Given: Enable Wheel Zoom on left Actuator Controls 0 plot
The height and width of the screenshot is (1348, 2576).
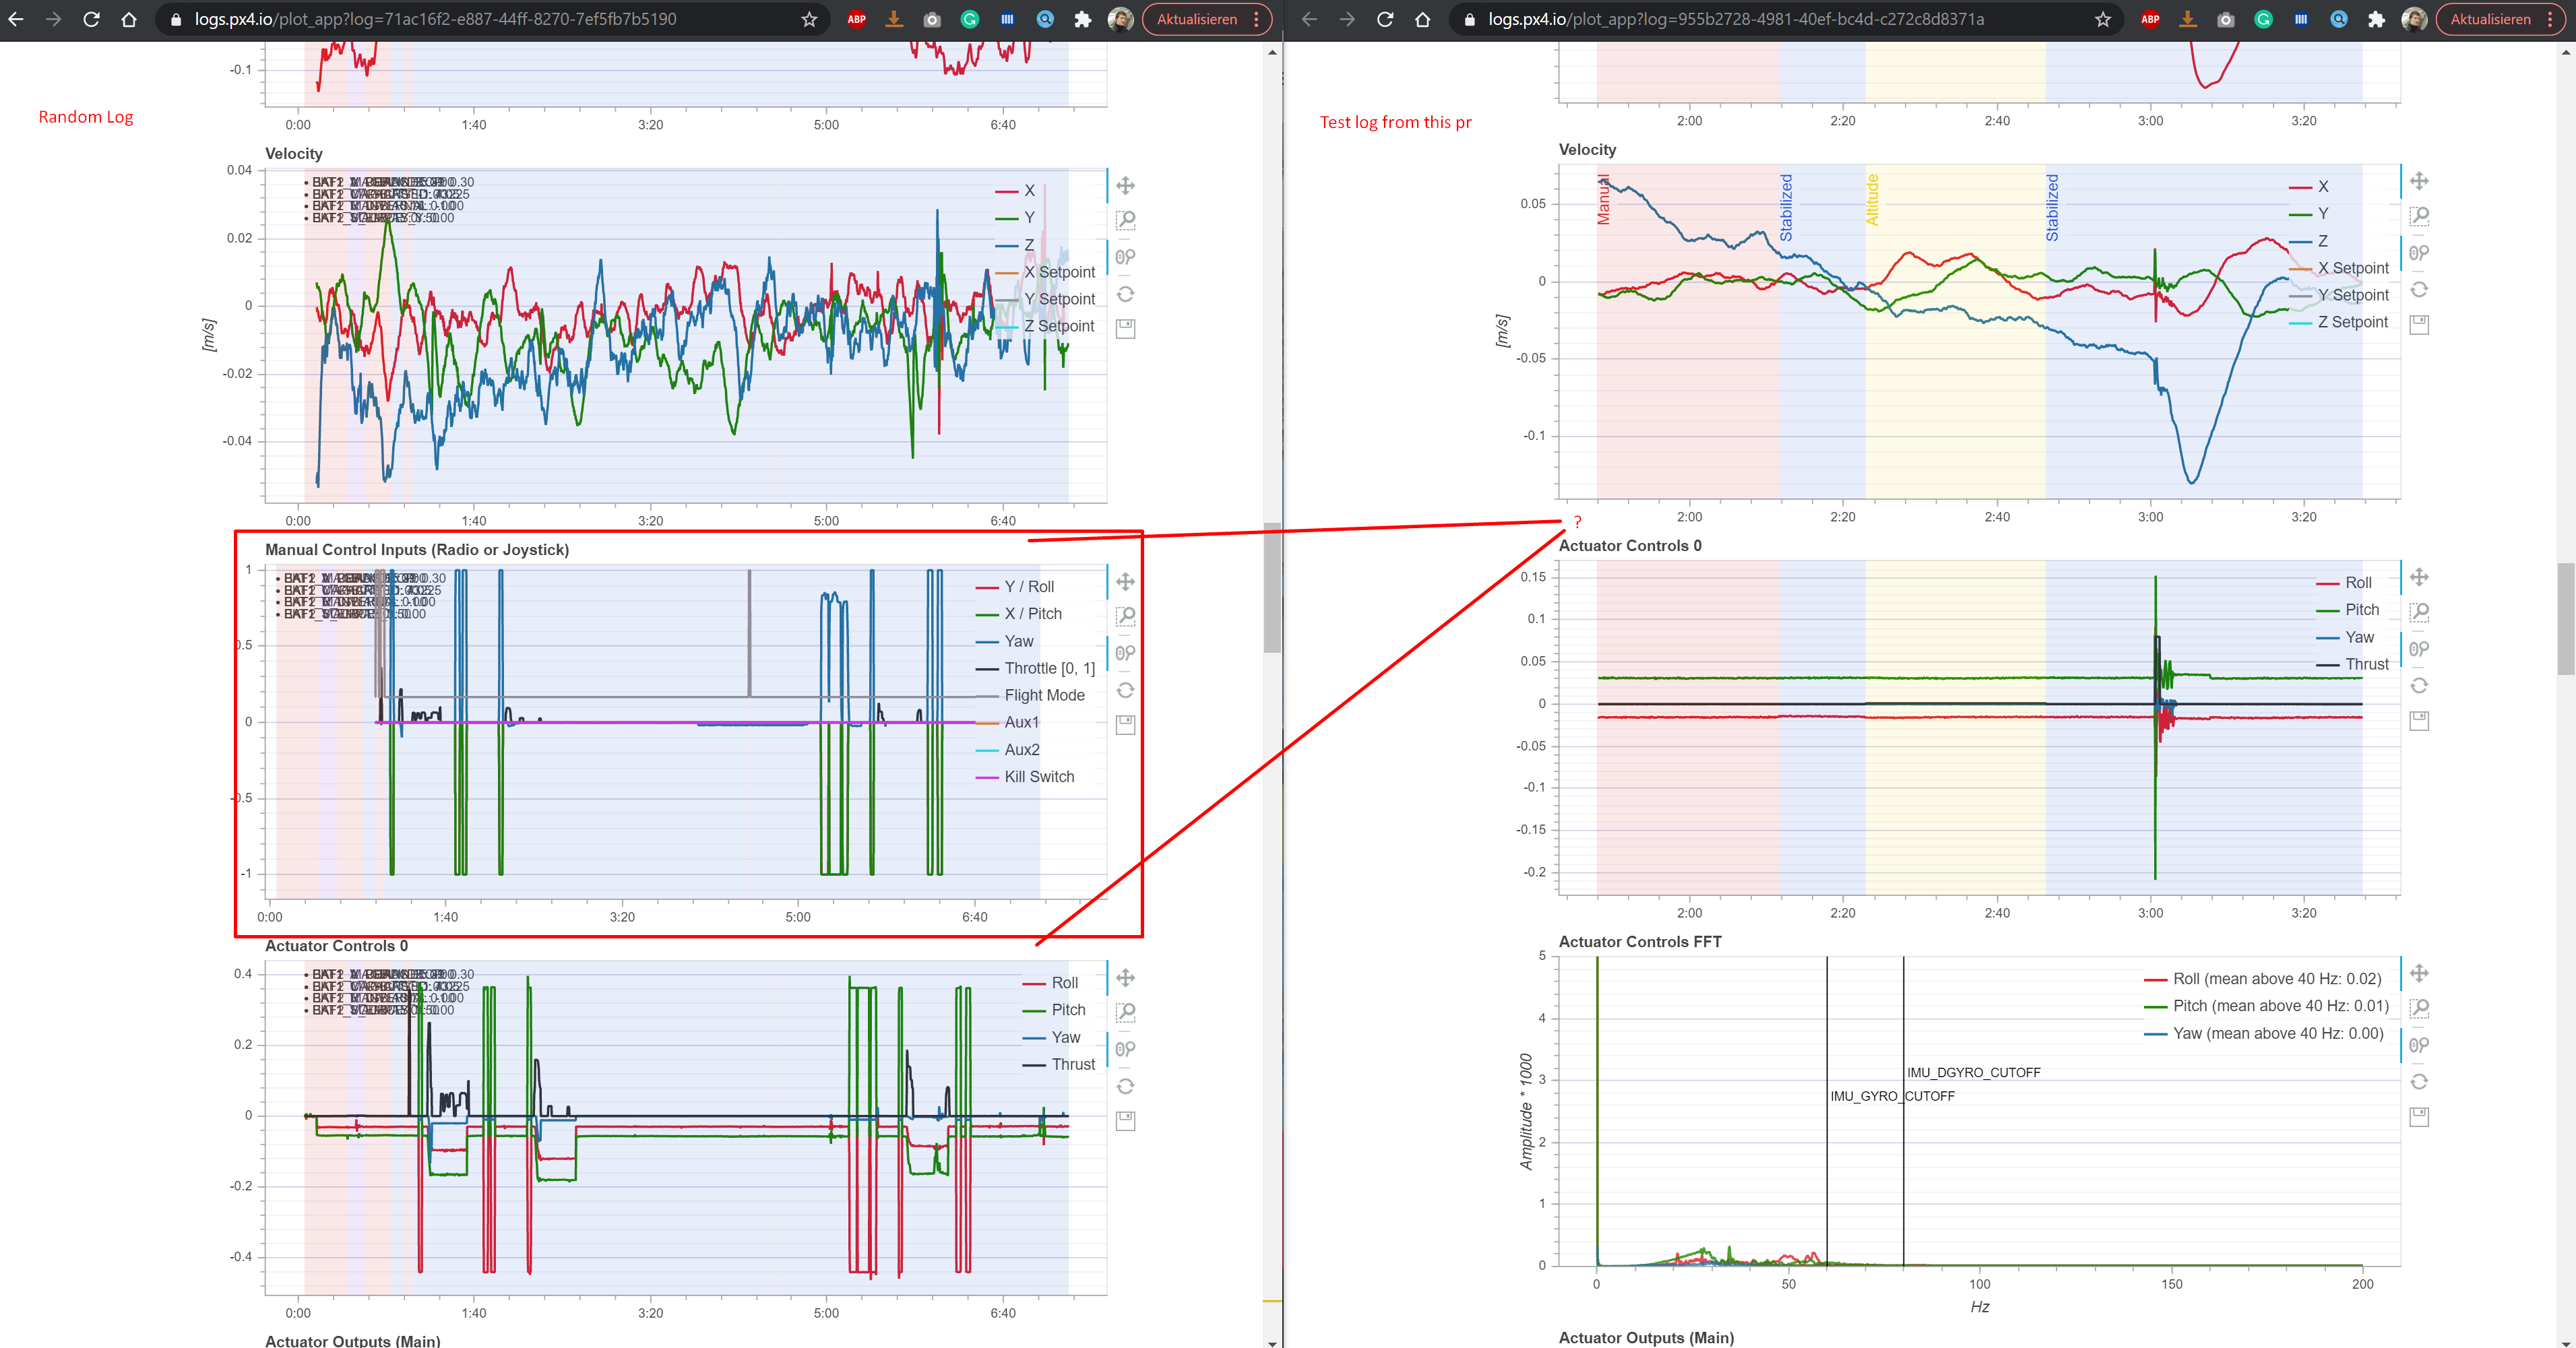Looking at the screenshot, I should click(1125, 1049).
